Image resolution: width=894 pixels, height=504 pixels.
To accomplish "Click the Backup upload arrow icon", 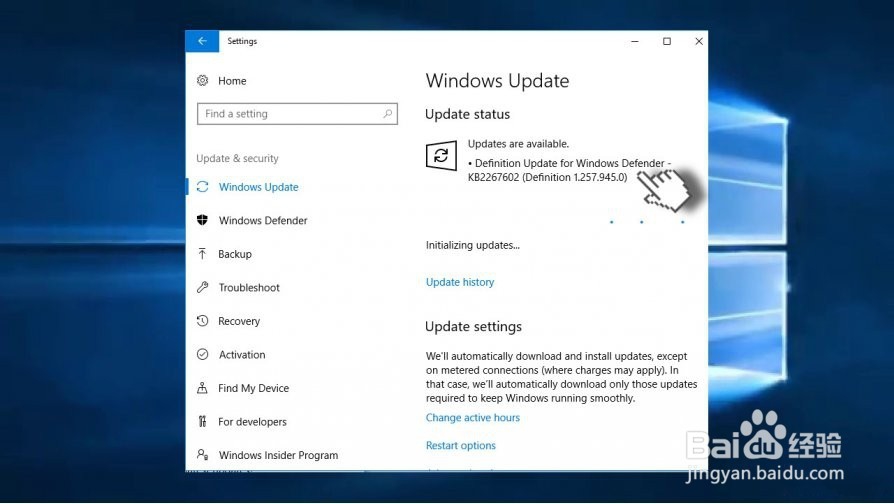I will pyautogui.click(x=202, y=254).
